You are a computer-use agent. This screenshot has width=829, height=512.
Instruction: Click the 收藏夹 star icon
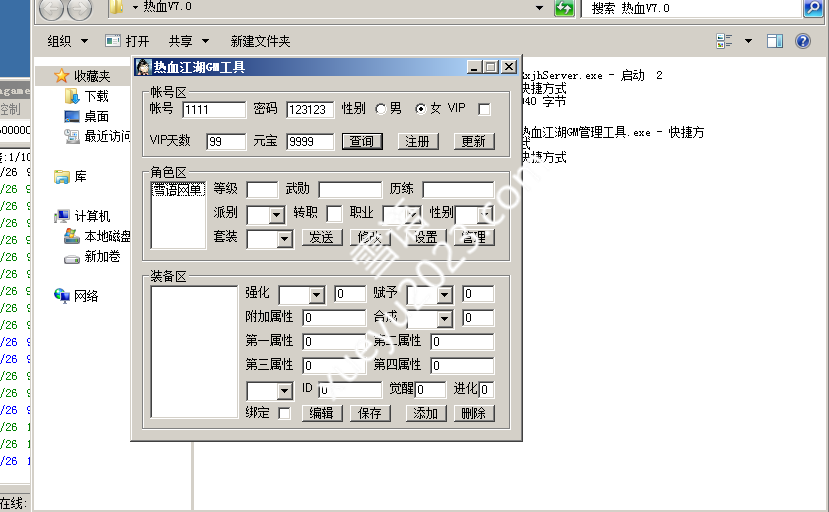[61, 76]
